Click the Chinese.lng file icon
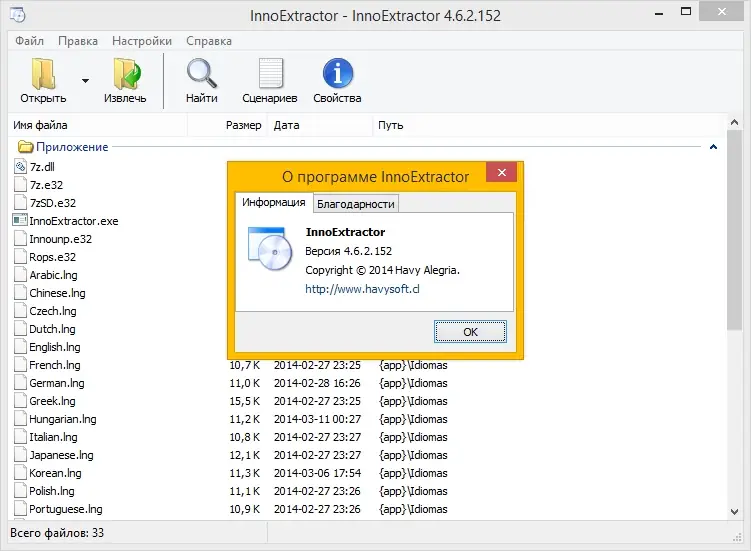This screenshot has height=551, width=751. click(x=20, y=293)
